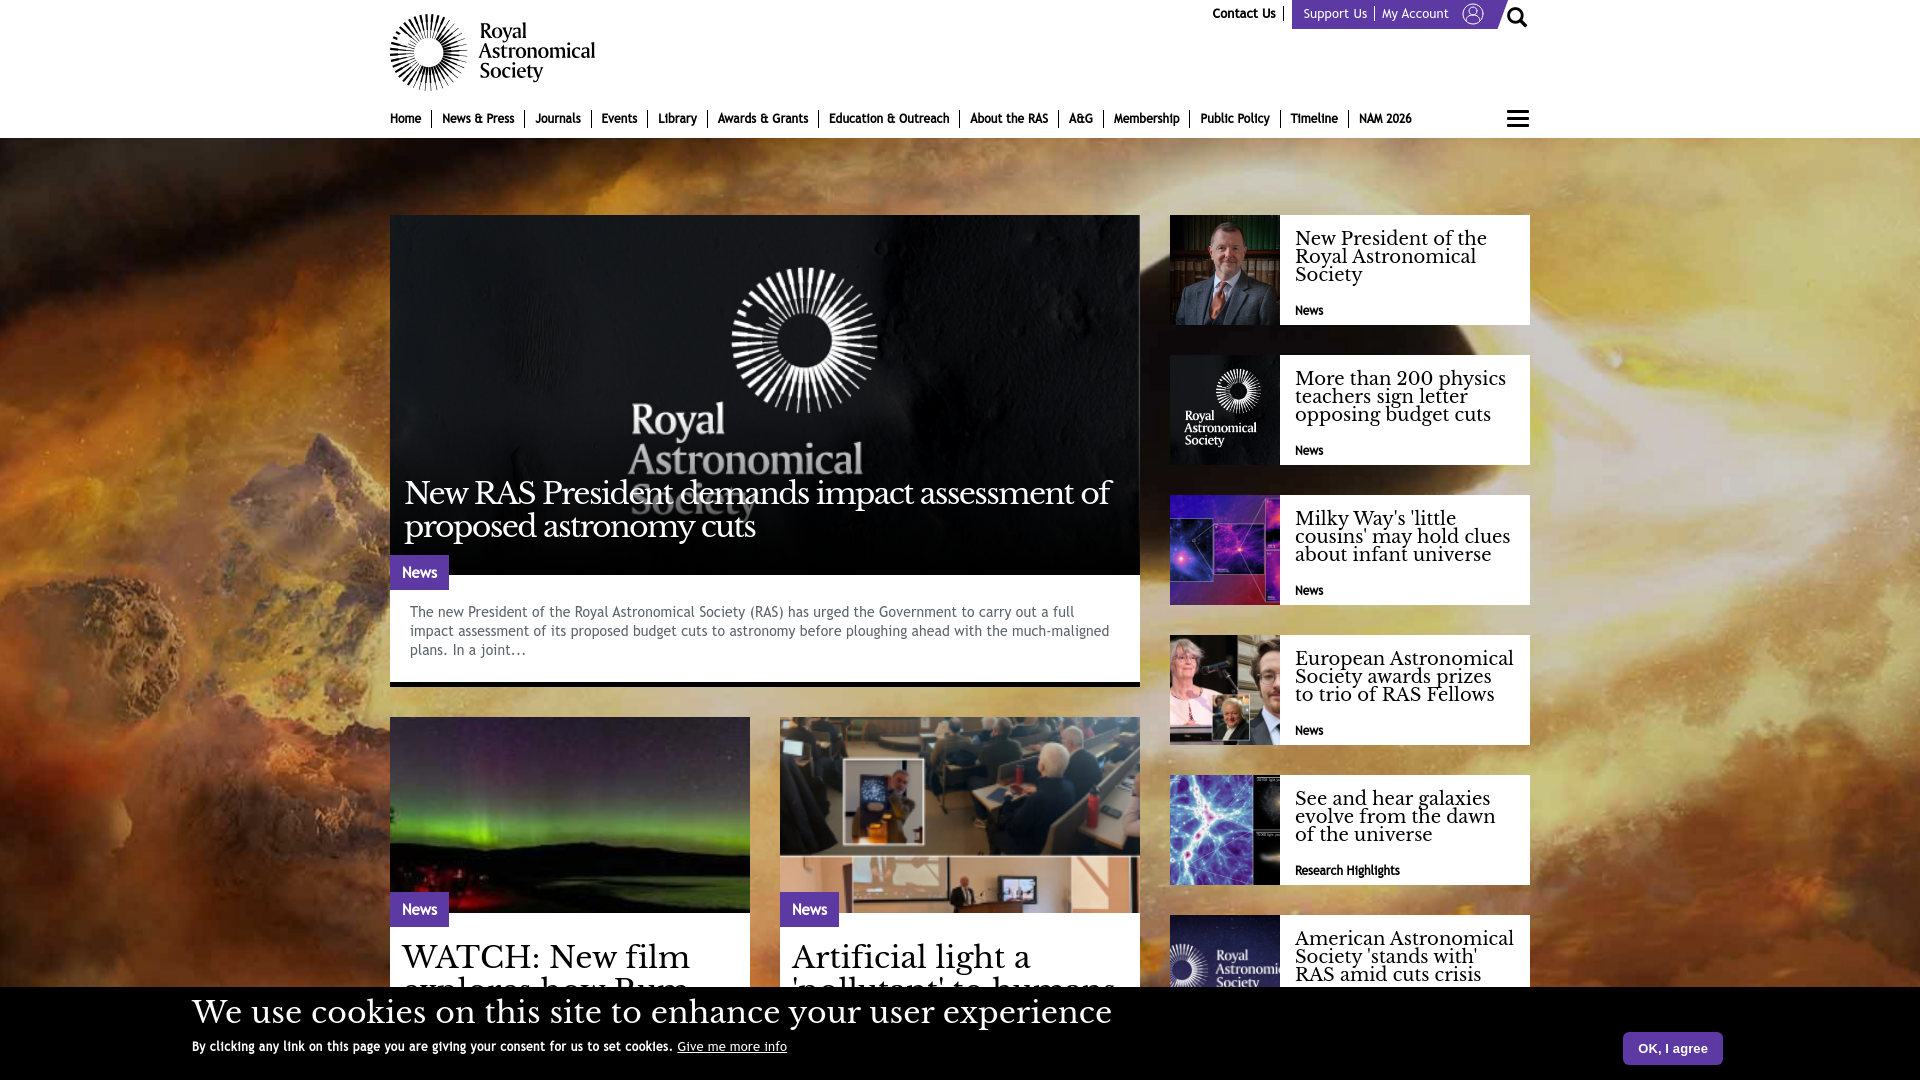This screenshot has height=1080, width=1920.
Task: Open Contact Us link
Action: [x=1244, y=14]
